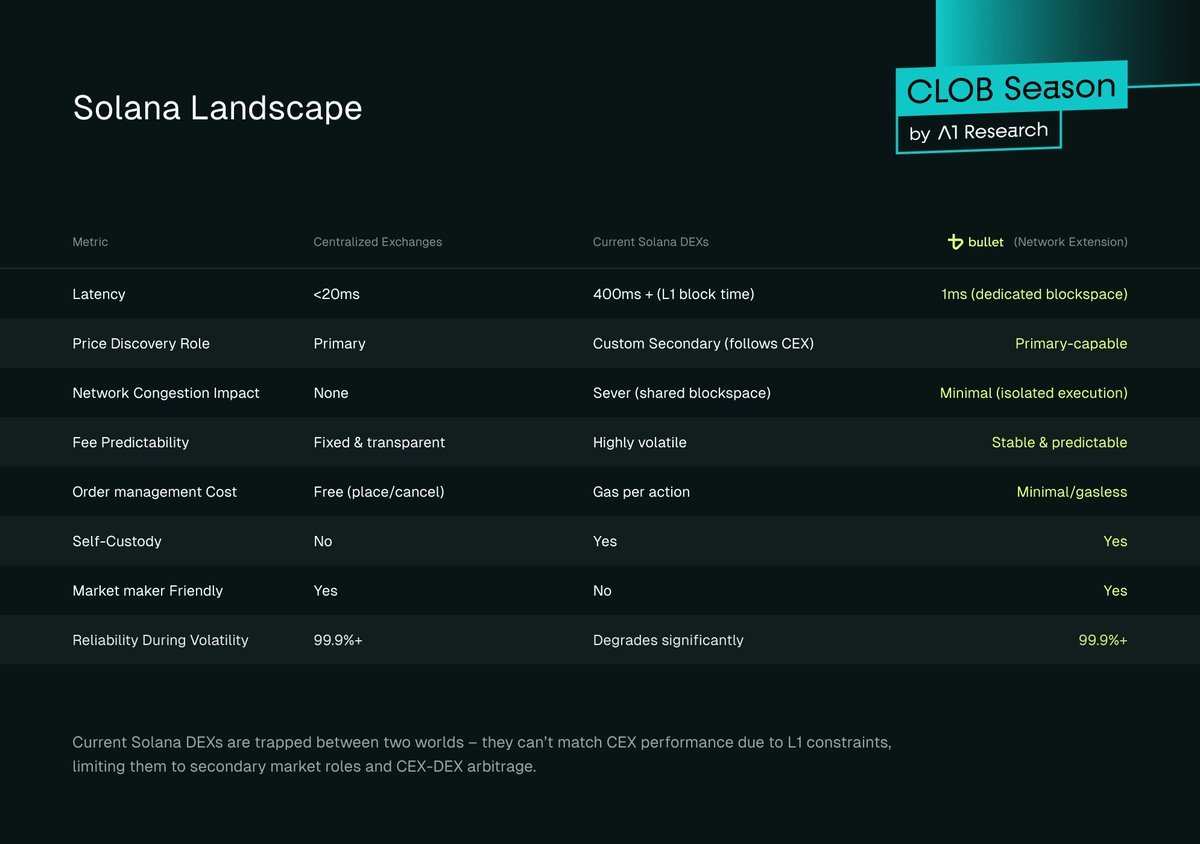1200x844 pixels.
Task: Click the 'Gas per action' cell
Action: (641, 492)
